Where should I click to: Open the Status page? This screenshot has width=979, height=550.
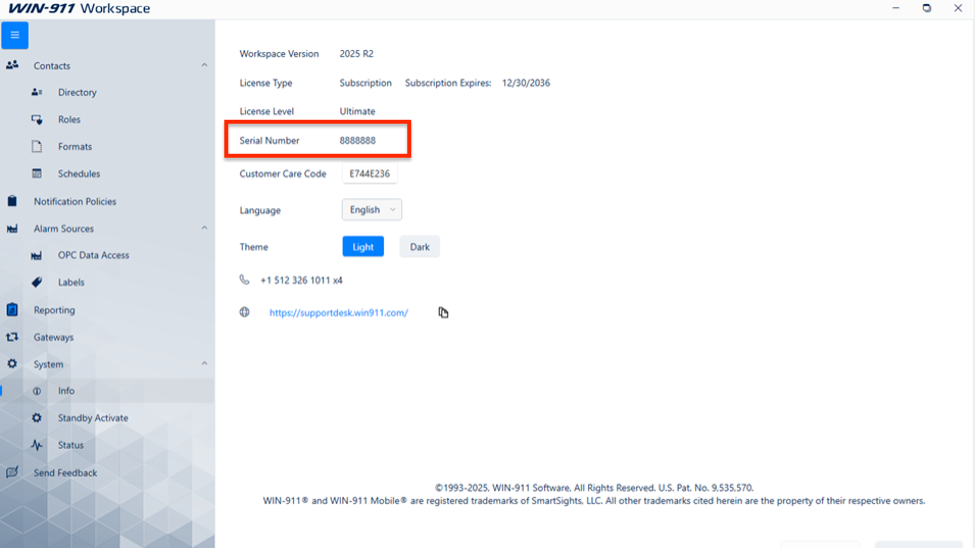(71, 445)
